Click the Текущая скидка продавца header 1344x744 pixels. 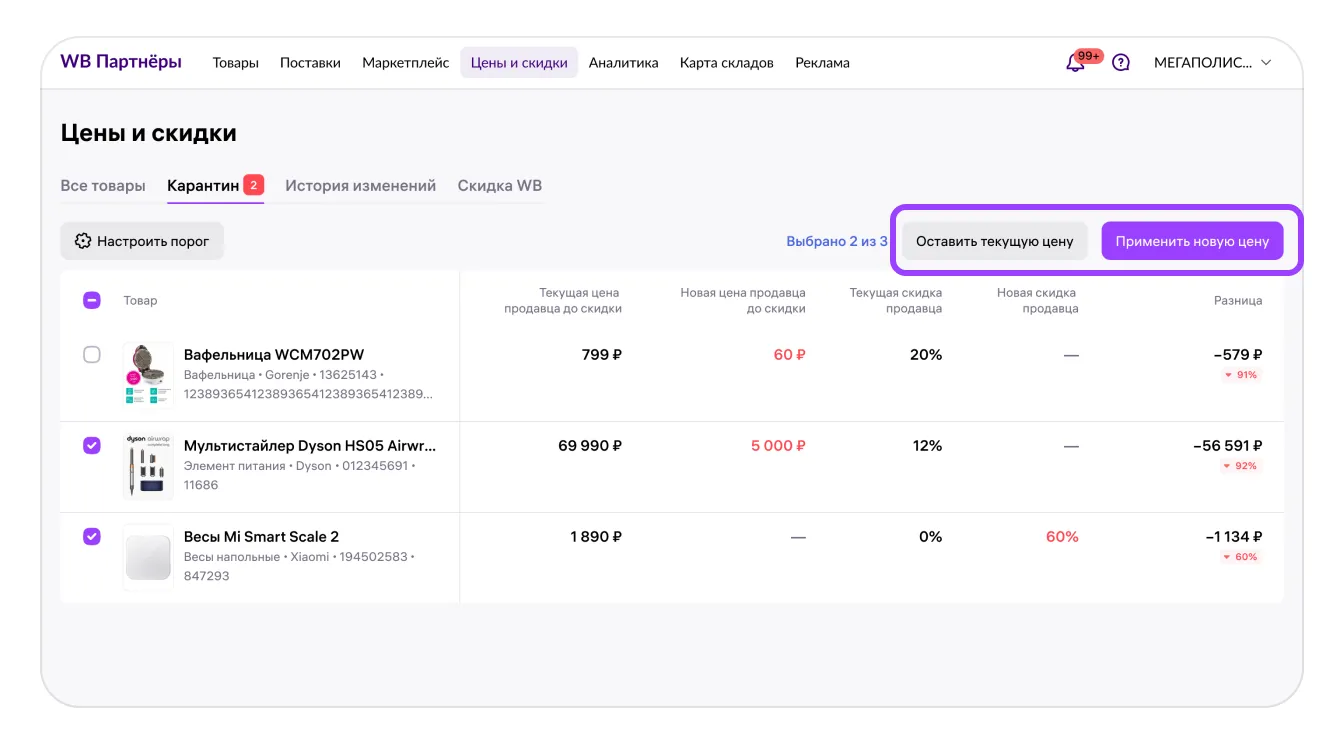click(896, 300)
